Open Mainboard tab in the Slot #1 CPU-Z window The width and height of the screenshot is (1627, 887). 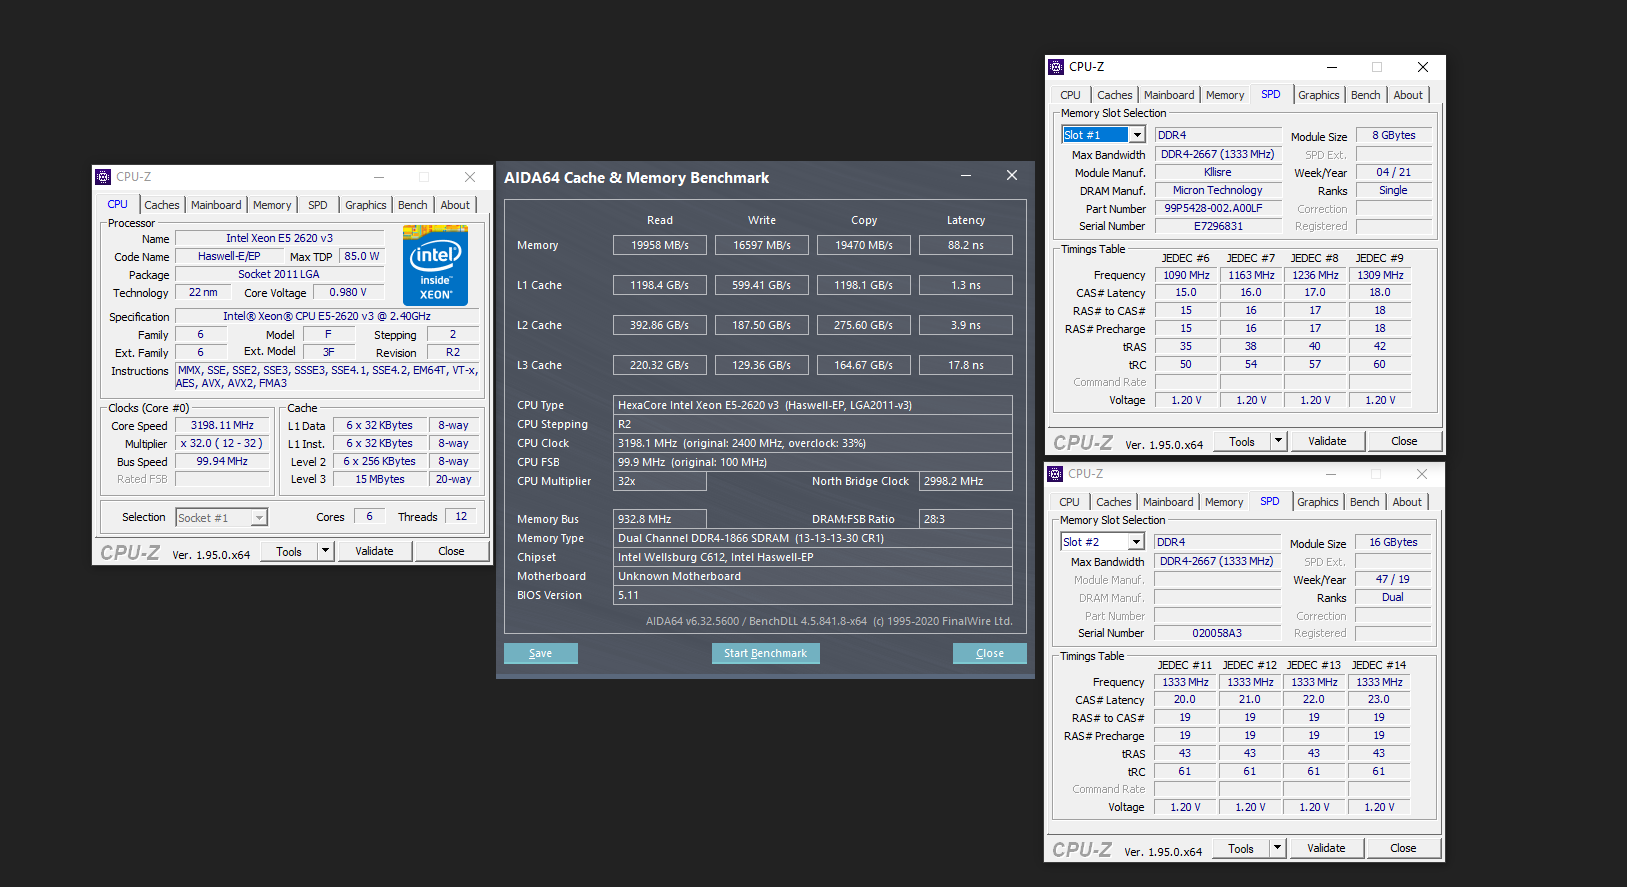tap(1169, 95)
